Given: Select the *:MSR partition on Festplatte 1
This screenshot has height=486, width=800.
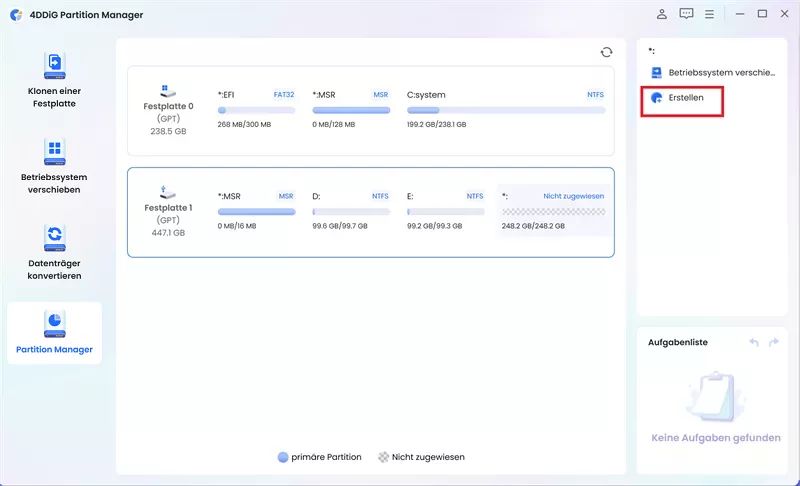Looking at the screenshot, I should [256, 211].
